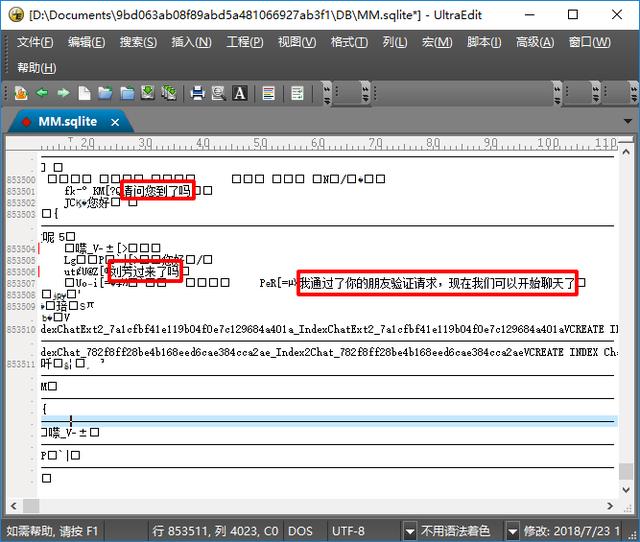Click the open file folder icon
The width and height of the screenshot is (640, 542).
[x=105, y=93]
